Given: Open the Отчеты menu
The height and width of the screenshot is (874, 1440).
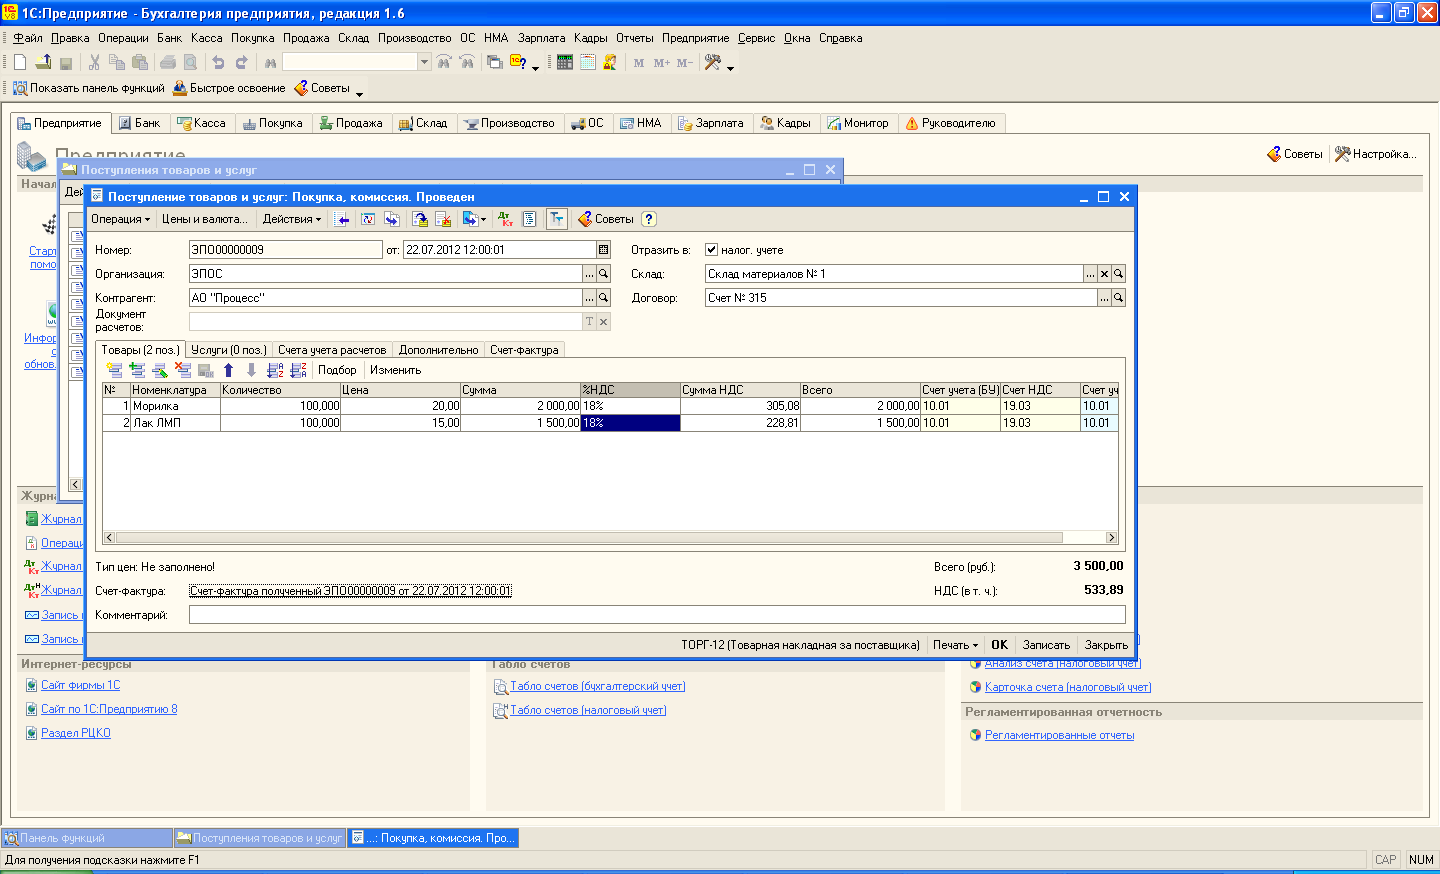Looking at the screenshot, I should pyautogui.click(x=634, y=38).
